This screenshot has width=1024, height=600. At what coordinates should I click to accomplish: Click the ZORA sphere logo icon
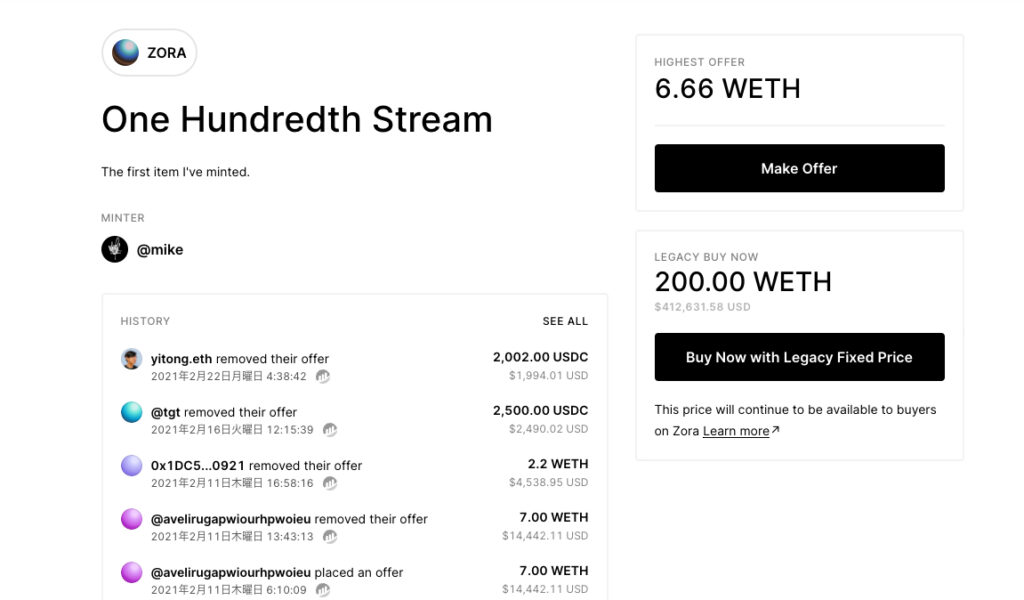coord(125,52)
